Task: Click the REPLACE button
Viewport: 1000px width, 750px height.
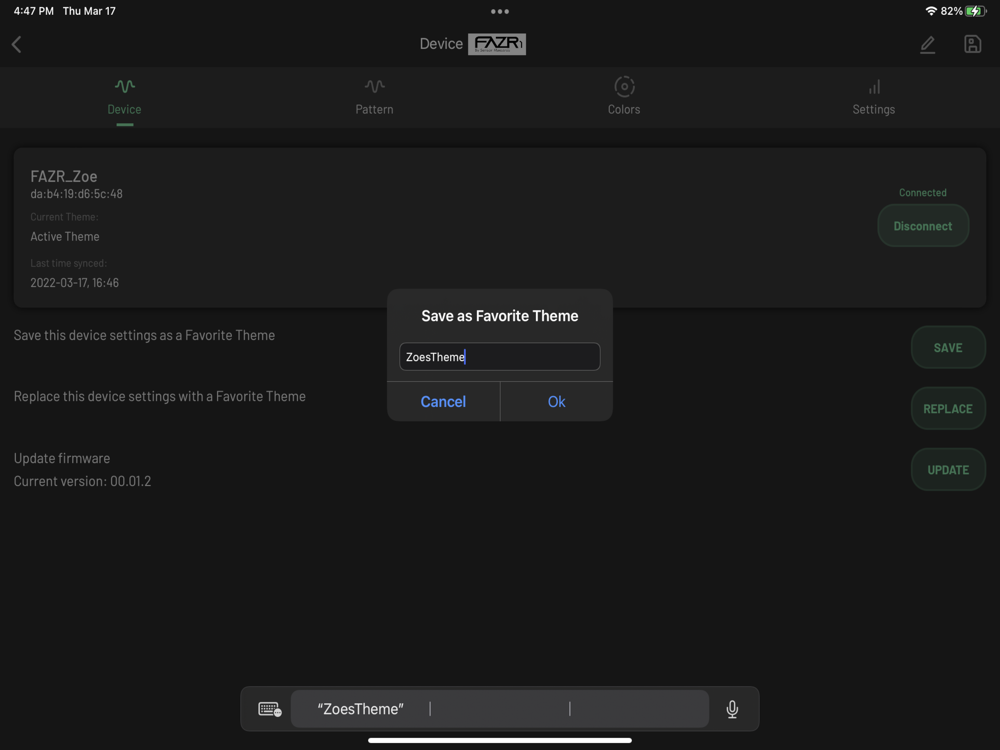Action: click(948, 409)
